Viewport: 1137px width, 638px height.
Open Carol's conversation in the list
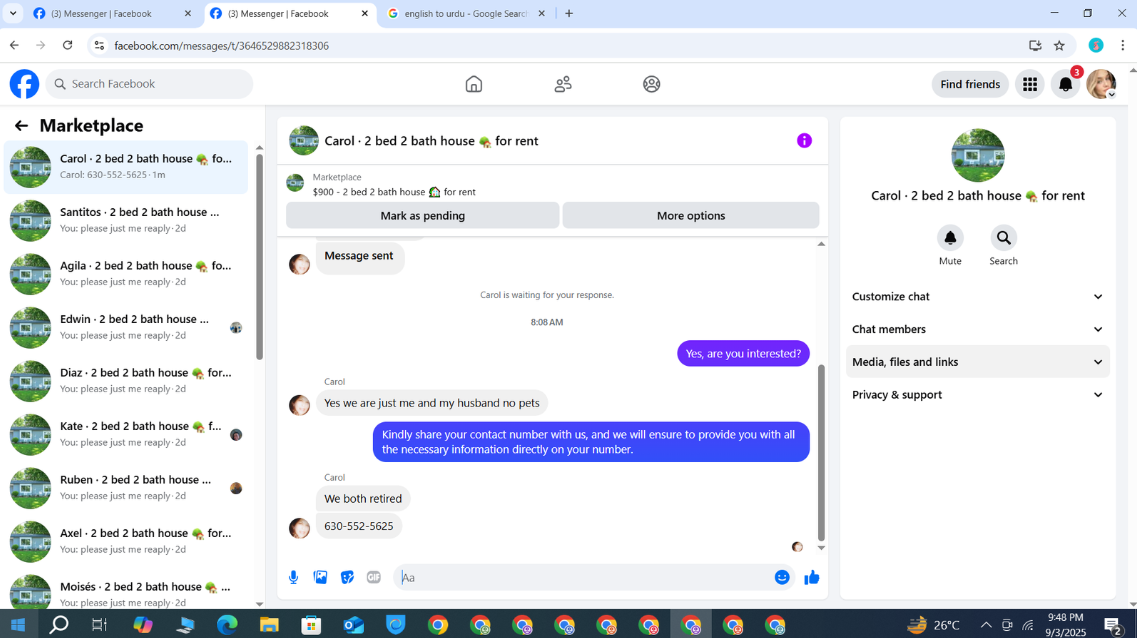pyautogui.click(x=127, y=167)
